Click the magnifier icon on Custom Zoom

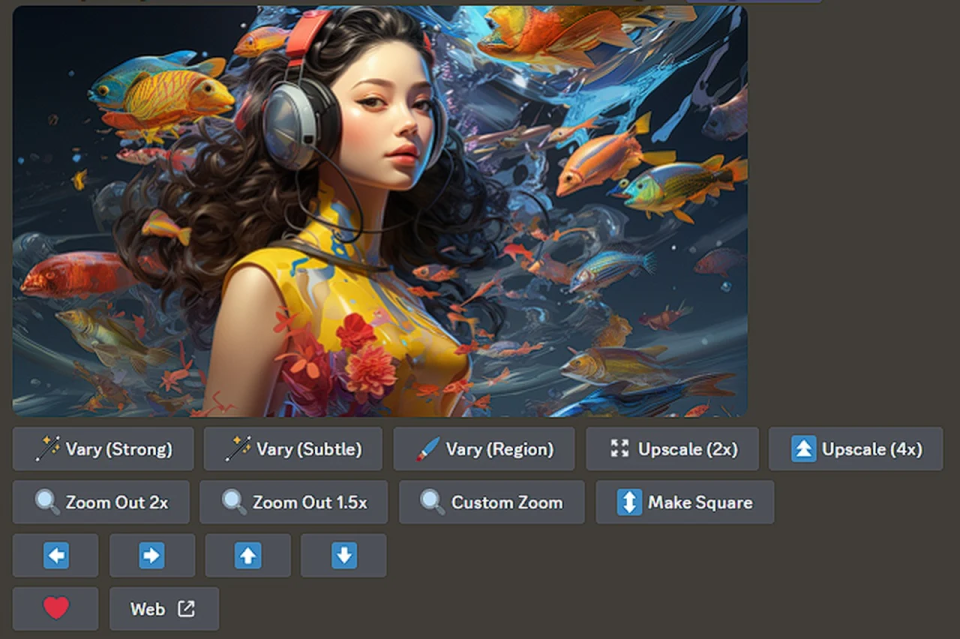pyautogui.click(x=432, y=502)
